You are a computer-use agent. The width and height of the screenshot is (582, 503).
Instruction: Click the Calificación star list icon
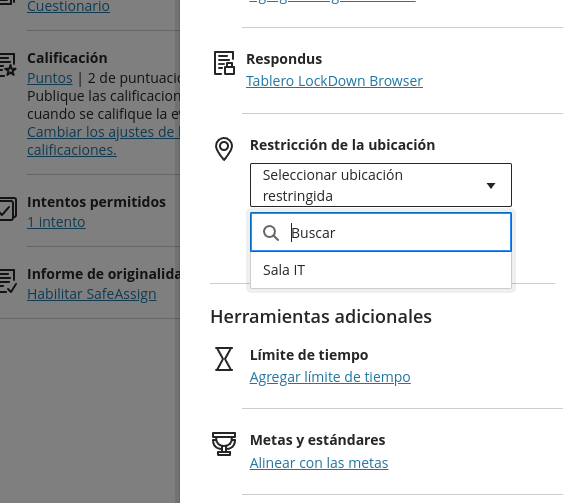(8, 65)
